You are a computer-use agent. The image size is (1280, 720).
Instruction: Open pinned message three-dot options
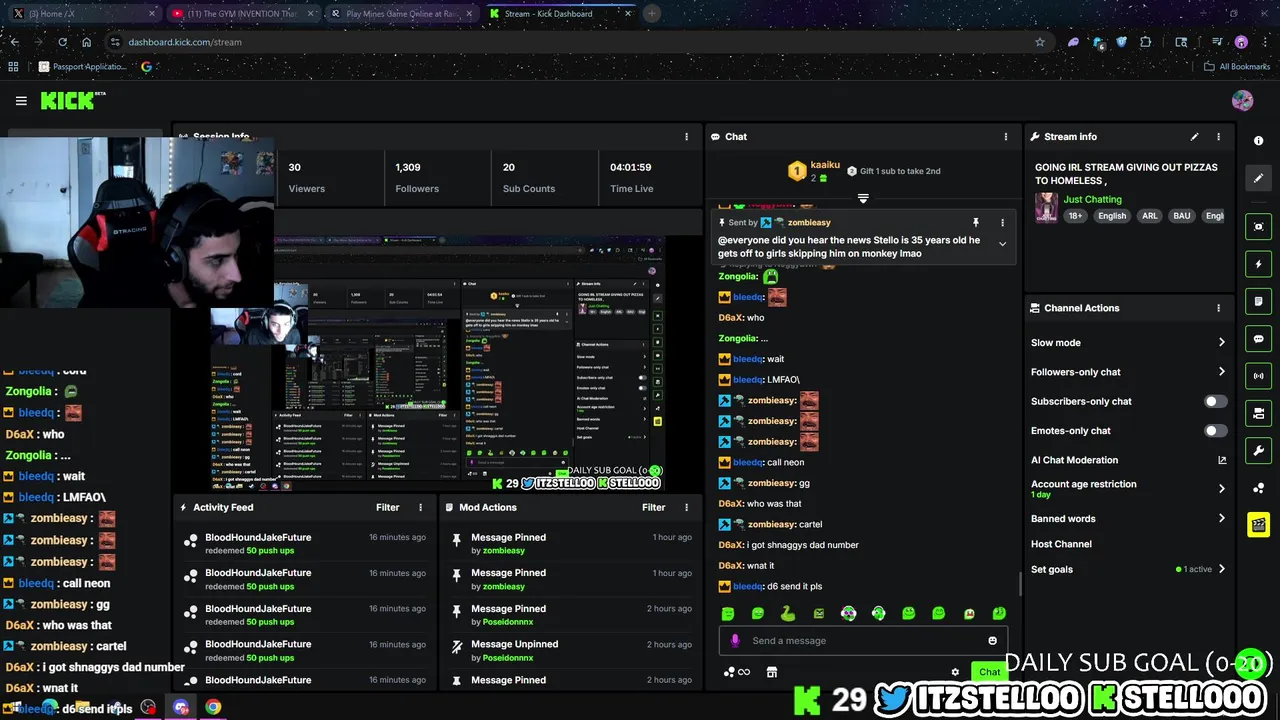(x=1002, y=223)
